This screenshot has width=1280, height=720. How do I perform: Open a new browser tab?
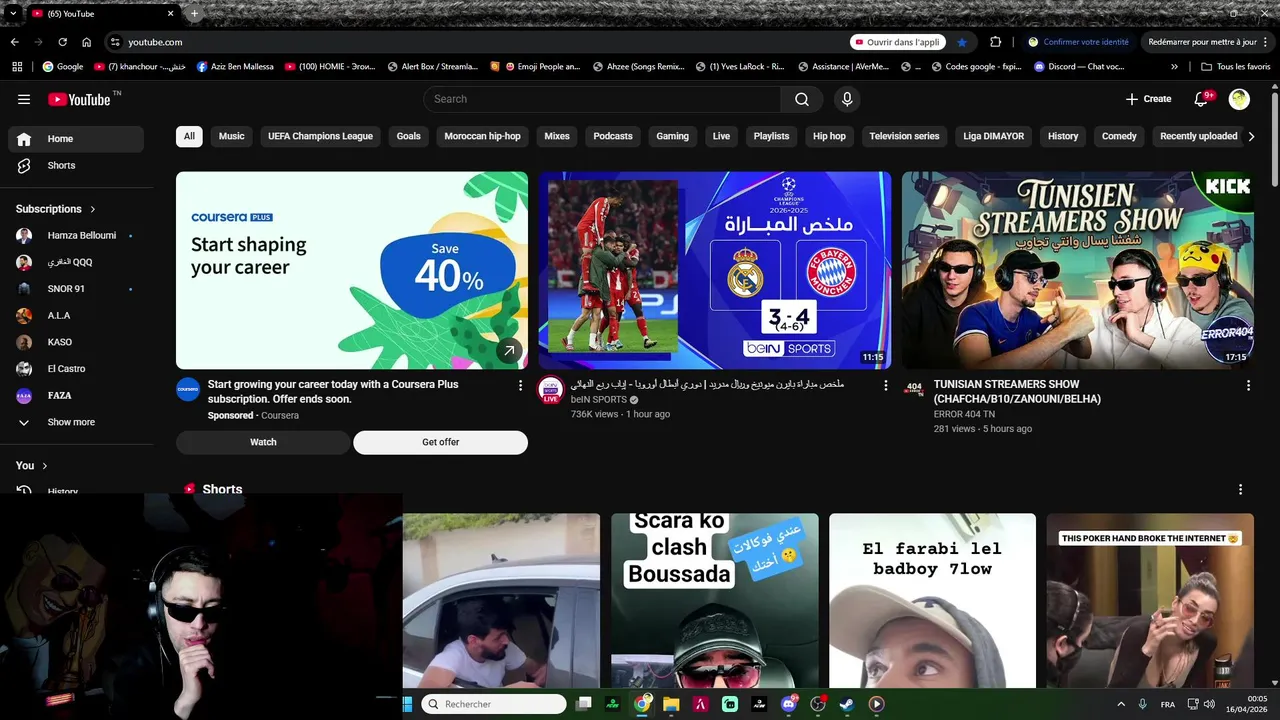pos(194,14)
